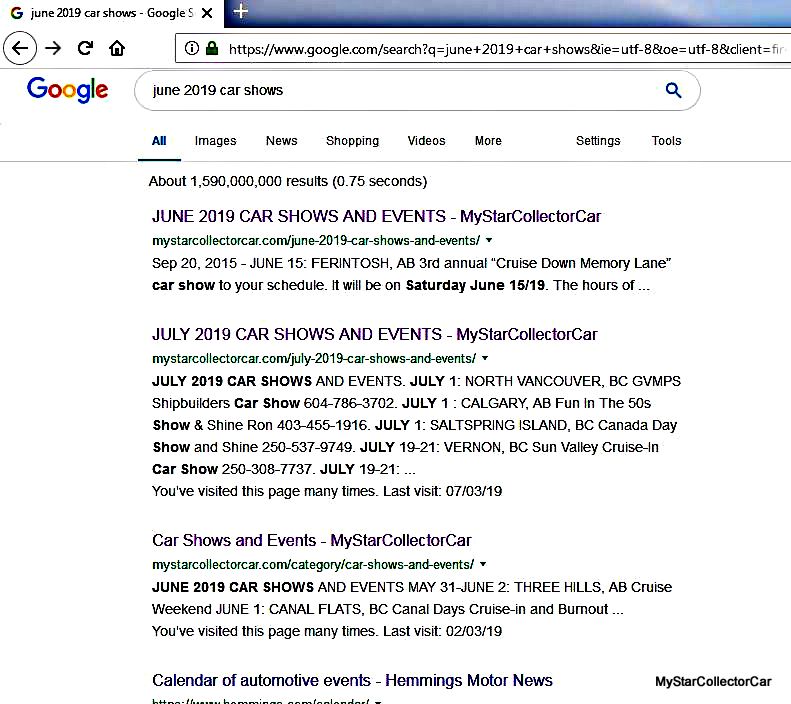This screenshot has width=791, height=704.
Task: Open 'JUNE 2019 CAR SHOWS AND EVENTS' result
Action: coord(376,216)
